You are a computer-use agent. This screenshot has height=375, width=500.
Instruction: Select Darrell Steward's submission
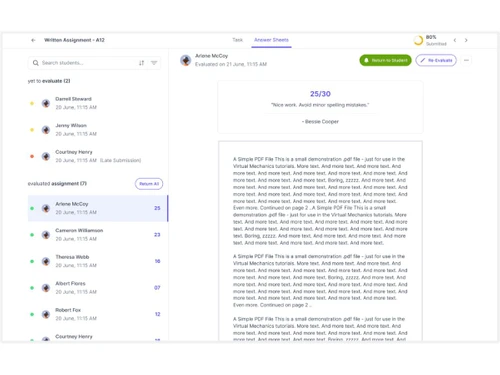pos(97,103)
